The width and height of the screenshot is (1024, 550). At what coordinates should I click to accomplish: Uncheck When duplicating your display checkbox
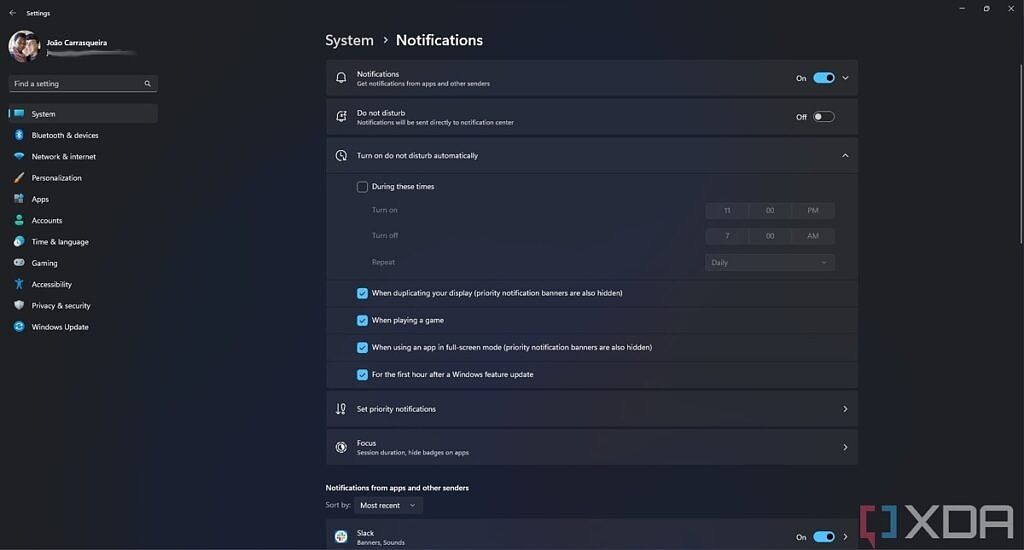pyautogui.click(x=362, y=293)
